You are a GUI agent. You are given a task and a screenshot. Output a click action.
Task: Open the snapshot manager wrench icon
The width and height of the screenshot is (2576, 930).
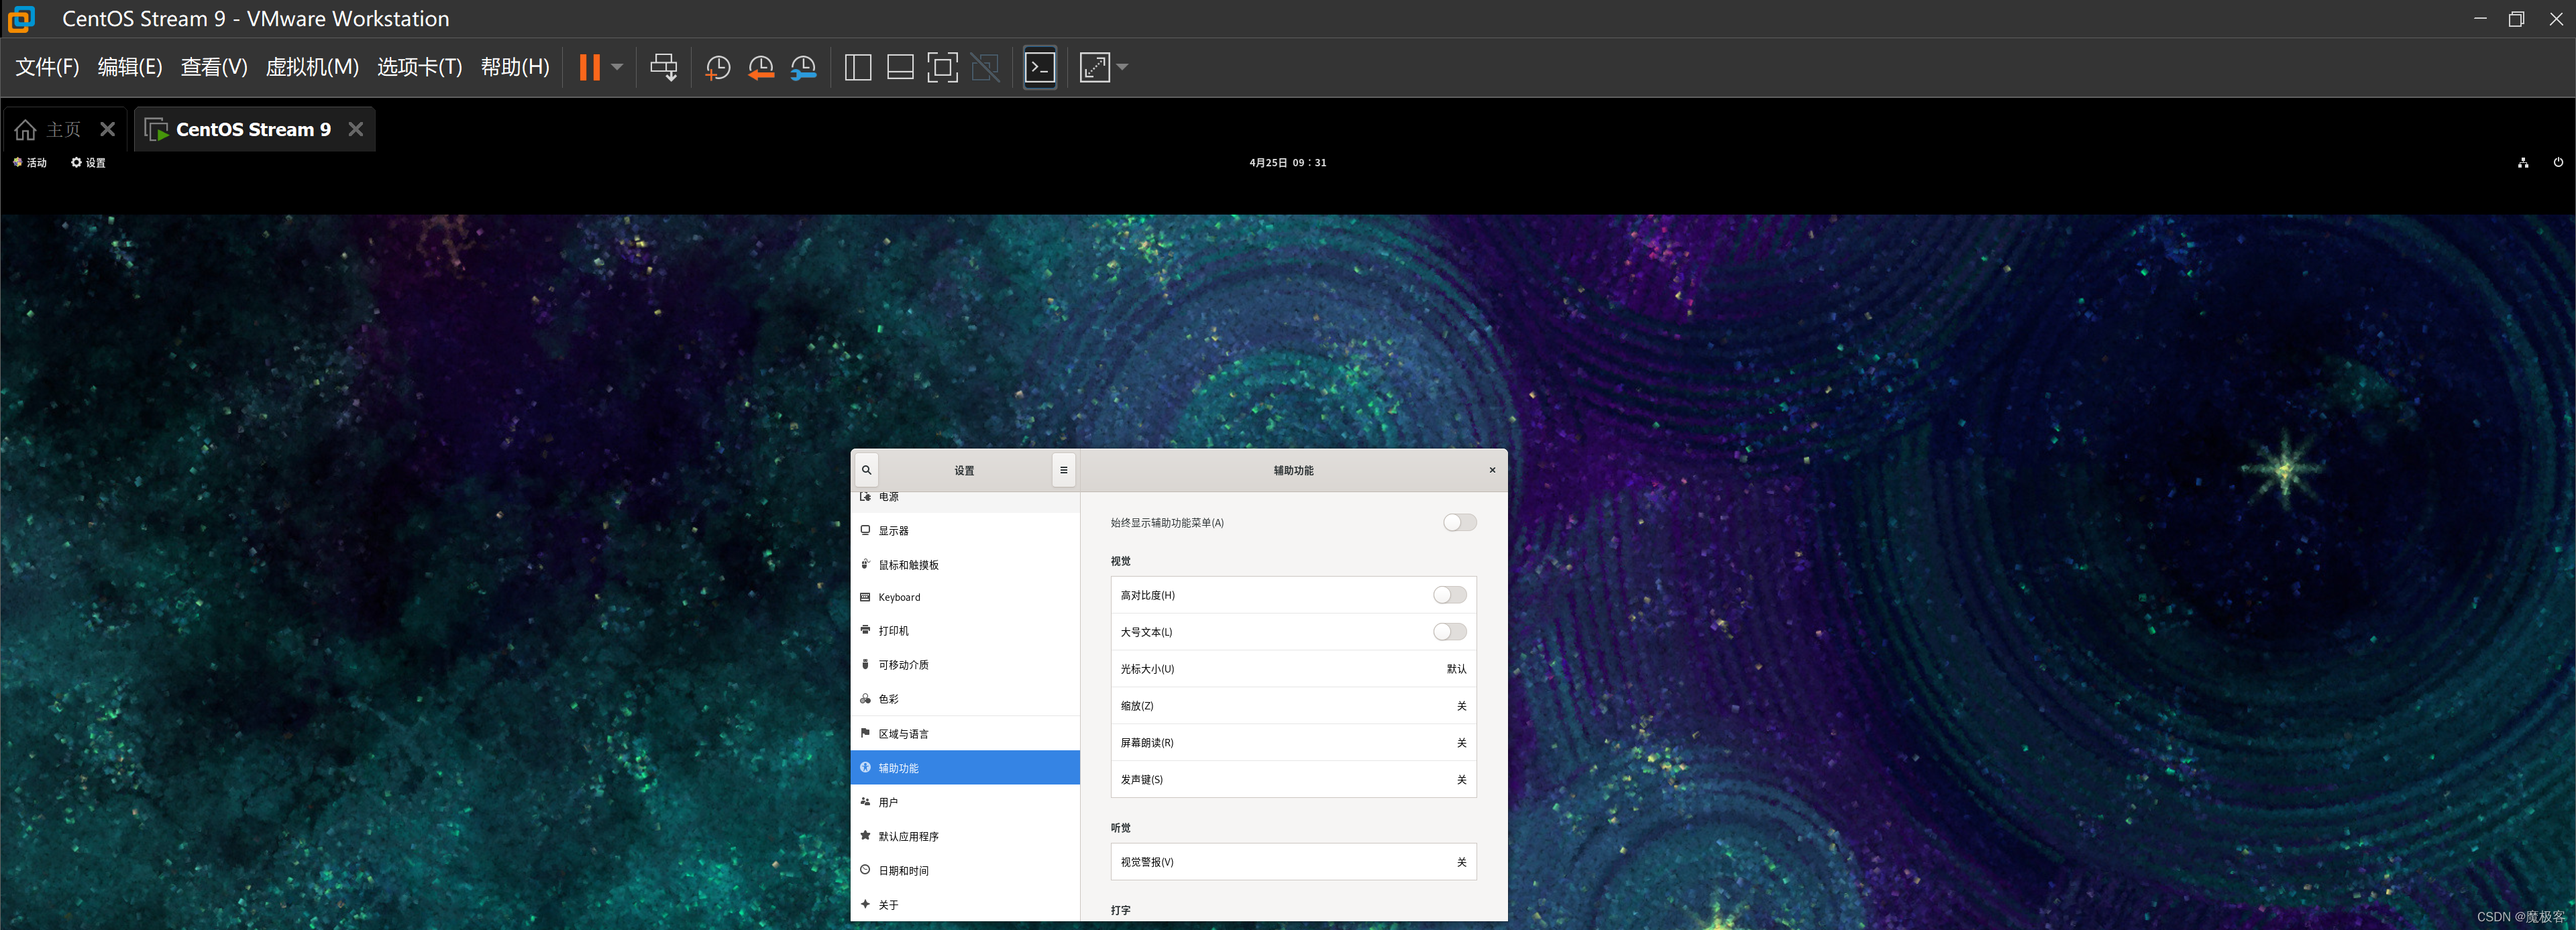[x=803, y=67]
